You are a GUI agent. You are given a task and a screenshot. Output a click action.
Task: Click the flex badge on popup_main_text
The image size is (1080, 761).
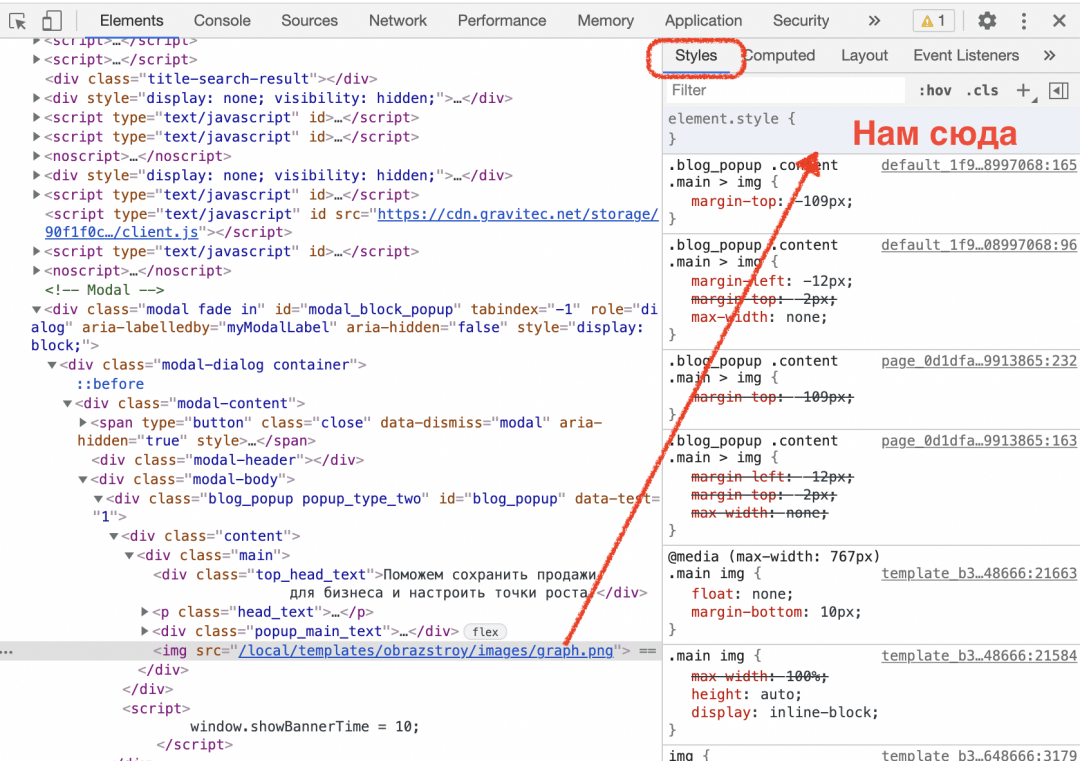[486, 632]
